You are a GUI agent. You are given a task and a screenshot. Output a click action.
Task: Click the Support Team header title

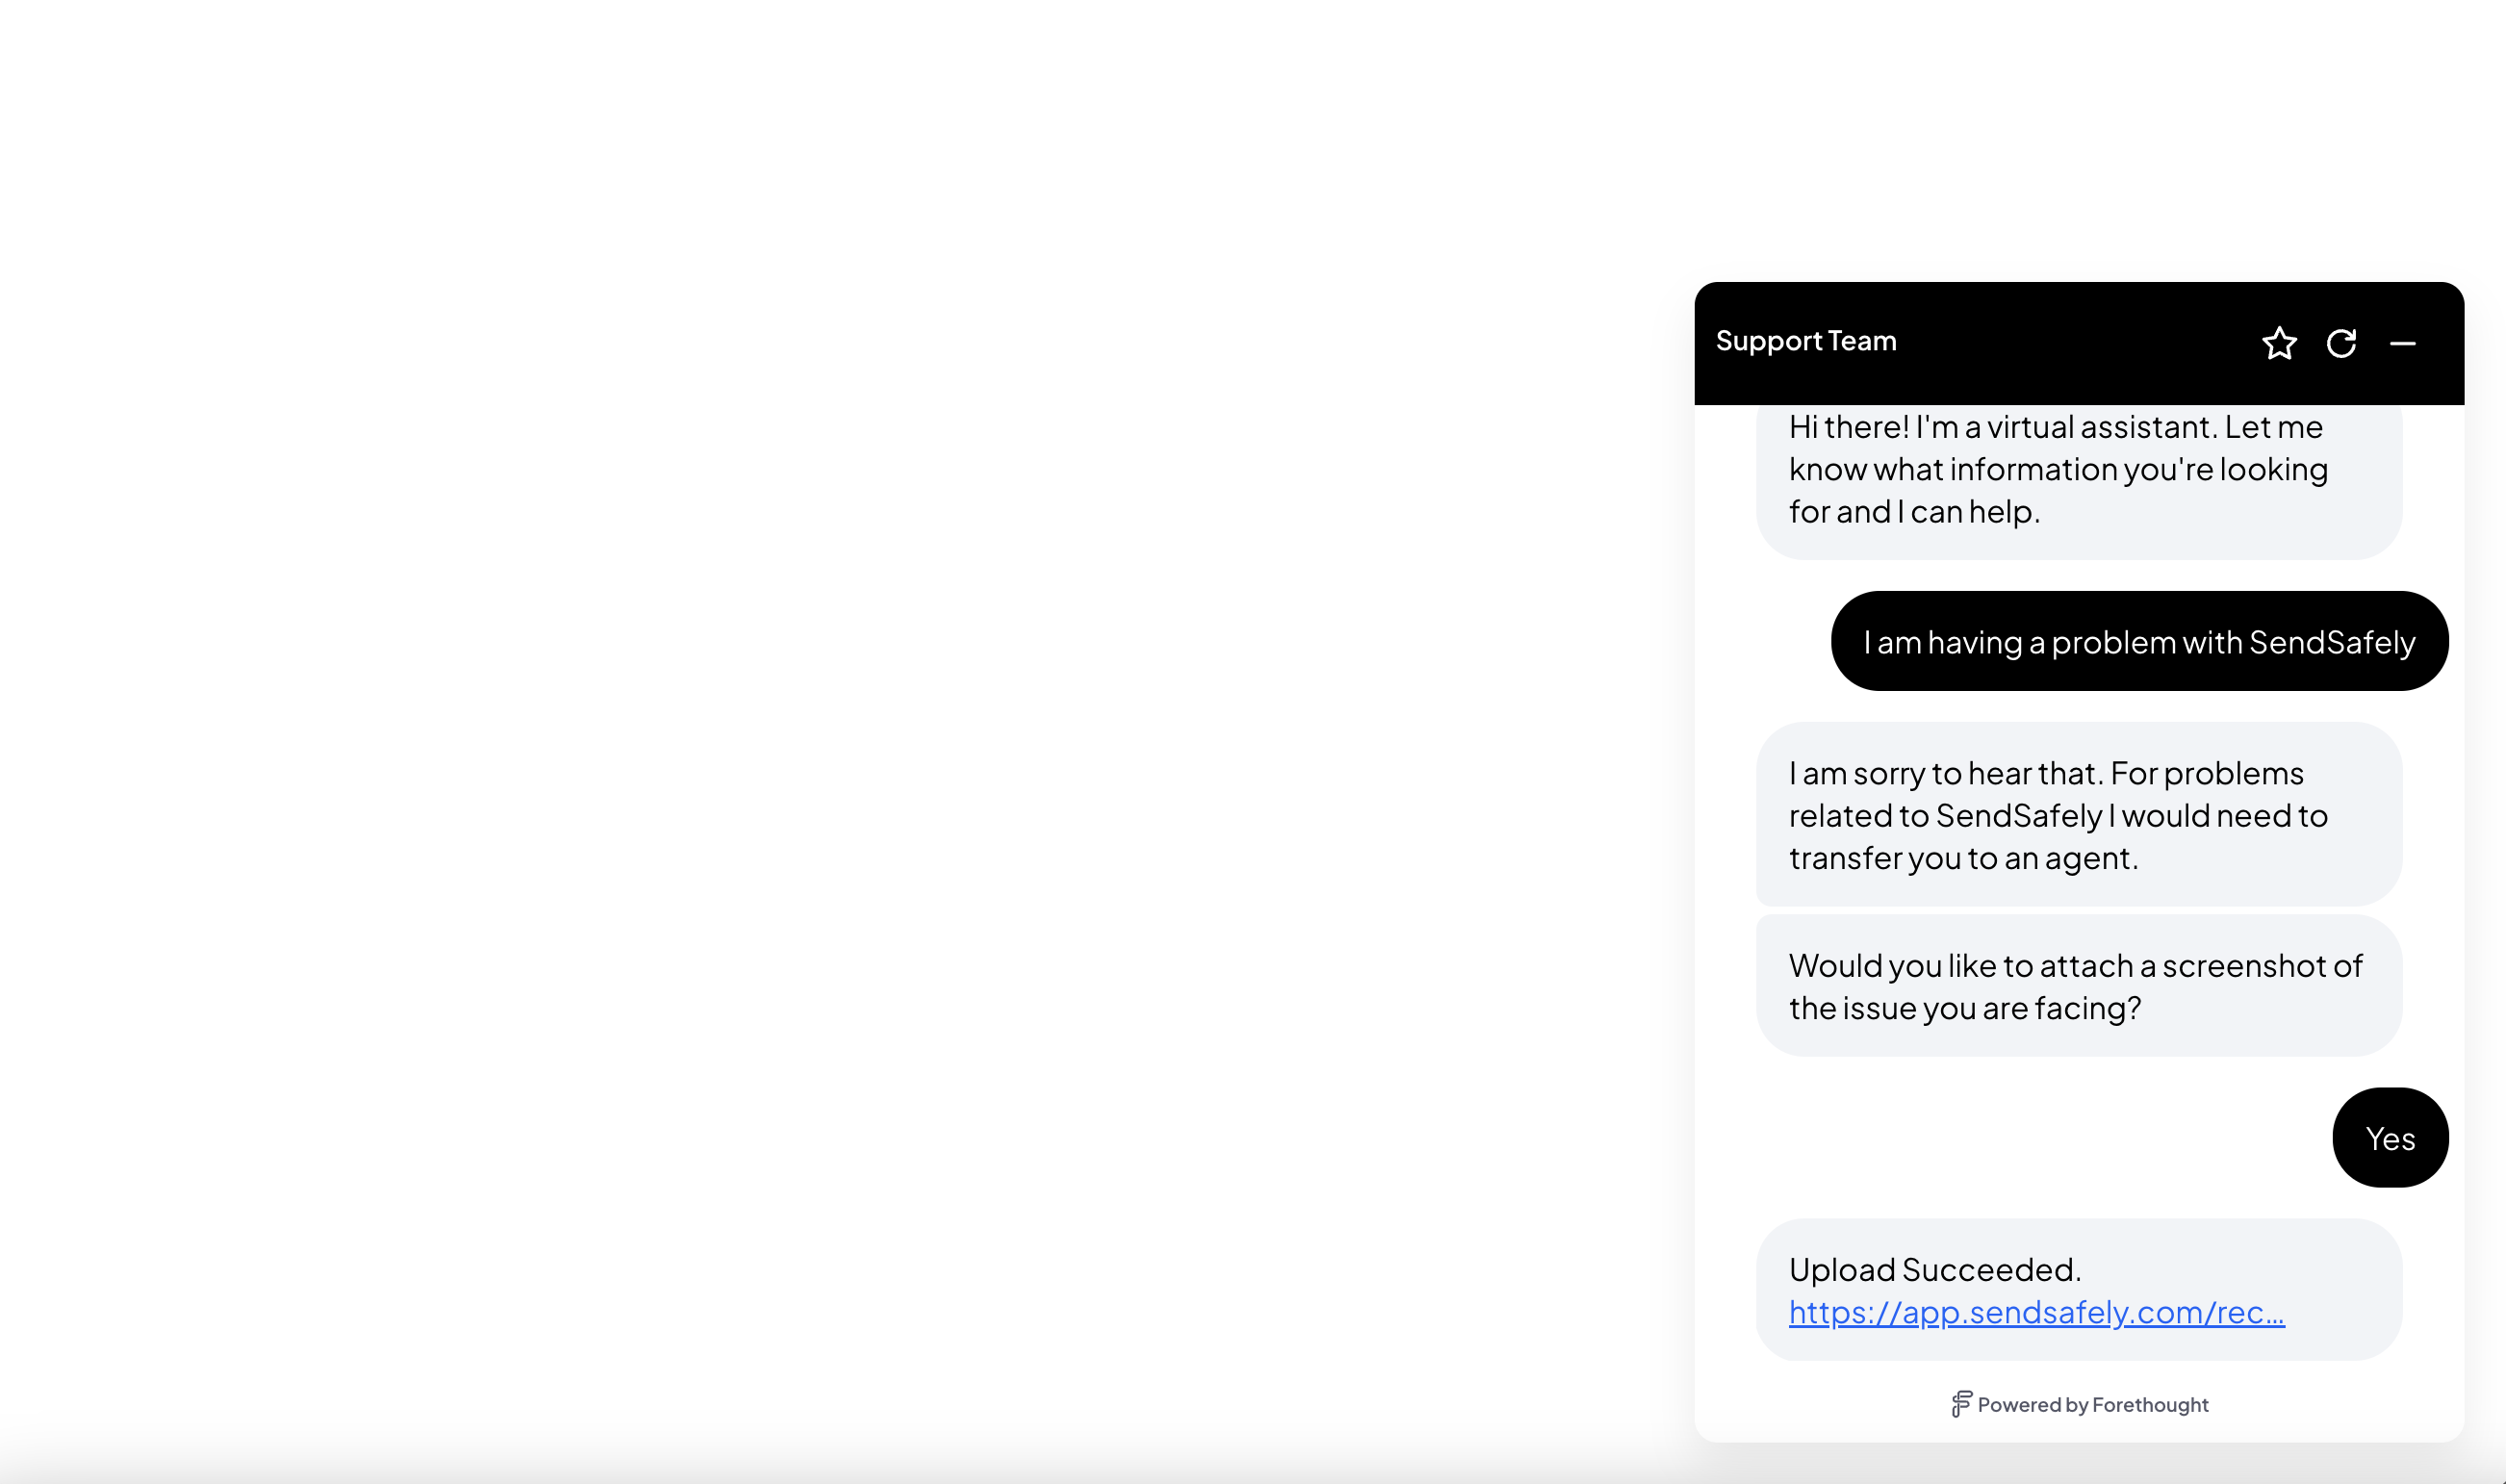point(1805,341)
